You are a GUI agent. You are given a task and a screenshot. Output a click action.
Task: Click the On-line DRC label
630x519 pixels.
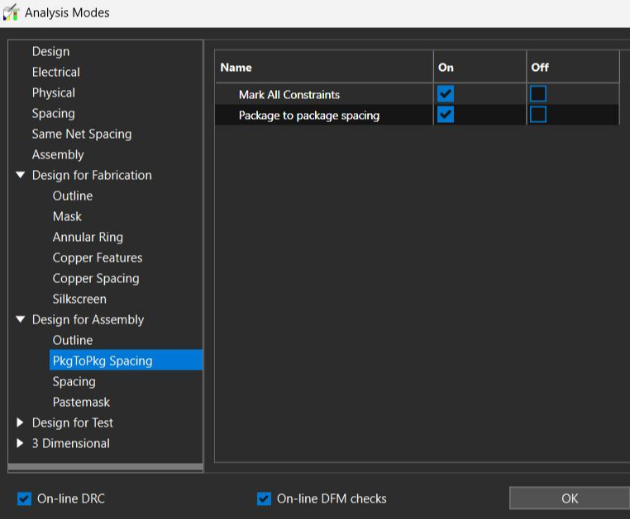(71, 499)
